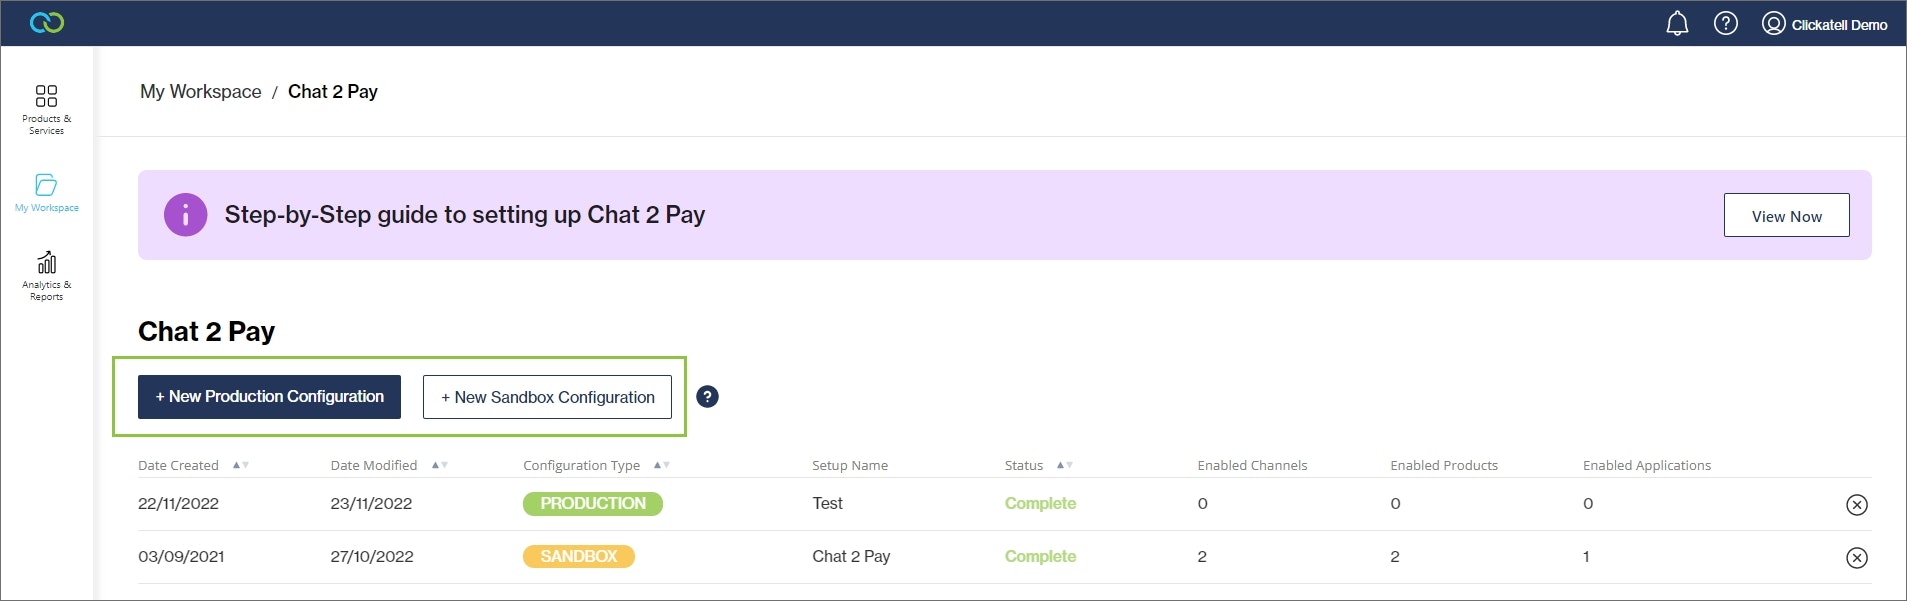Click Complete status in Test row
Image resolution: width=1907 pixels, height=601 pixels.
pyautogui.click(x=1040, y=504)
